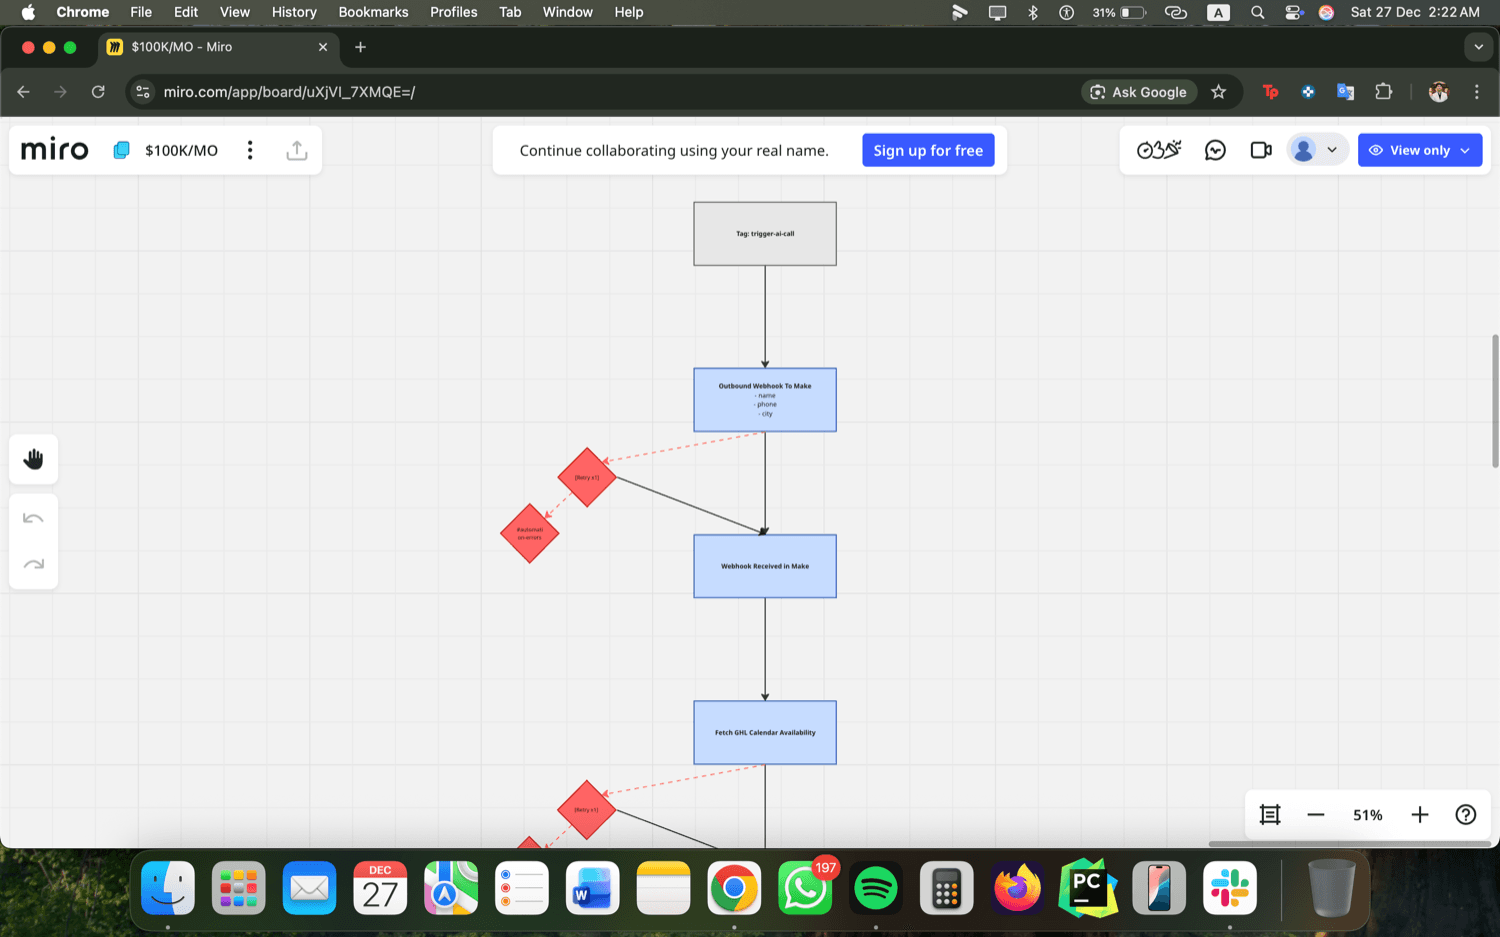Select the Fetch GHL Calendar Availability box
The image size is (1500, 937).
click(765, 732)
